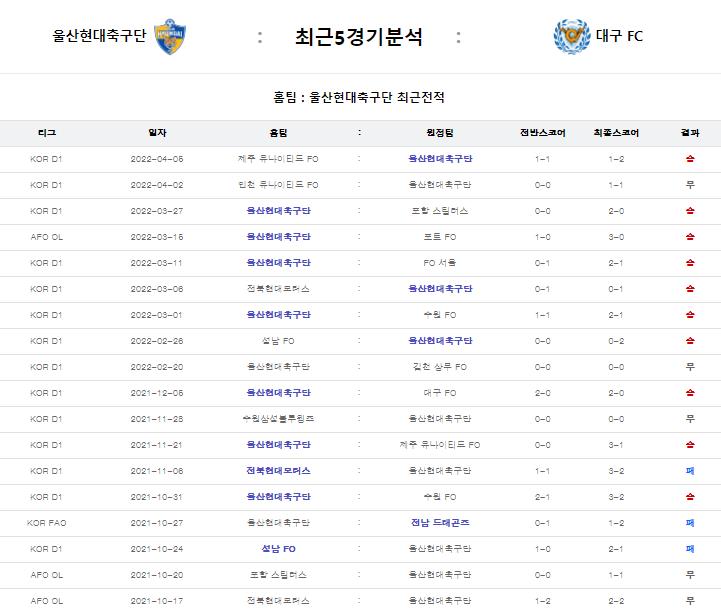Image resolution: width=721 pixels, height=609 pixels.
Task: Click the 최종스코어 column header
Action: tap(616, 133)
